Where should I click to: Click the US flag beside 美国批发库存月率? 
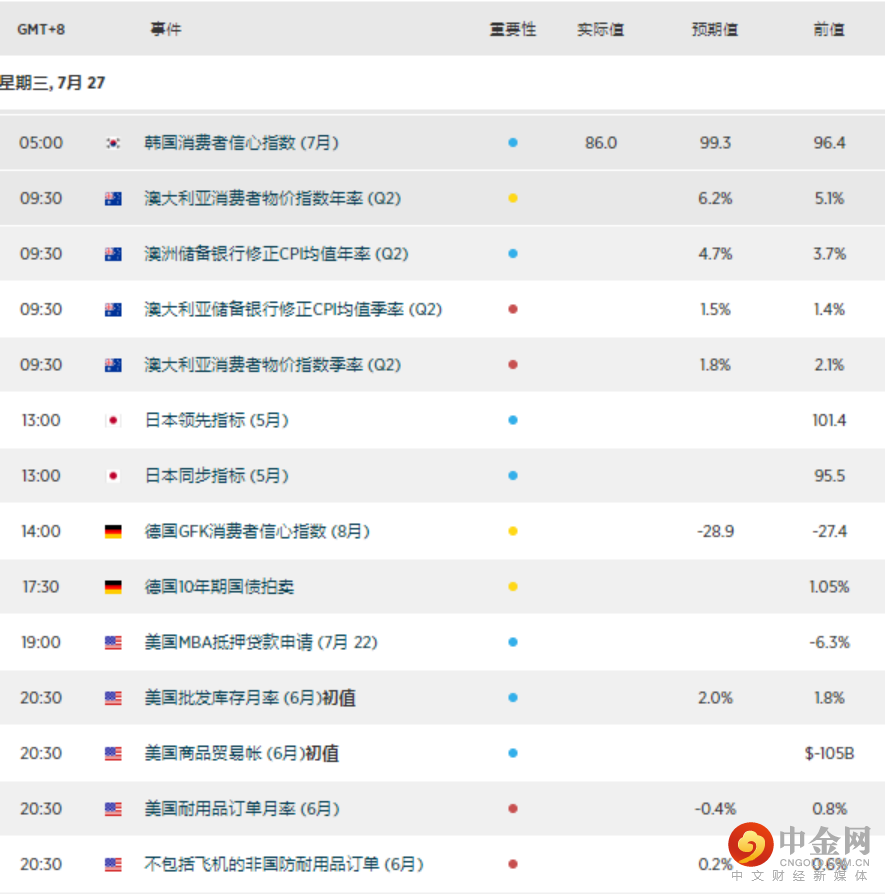(x=113, y=698)
